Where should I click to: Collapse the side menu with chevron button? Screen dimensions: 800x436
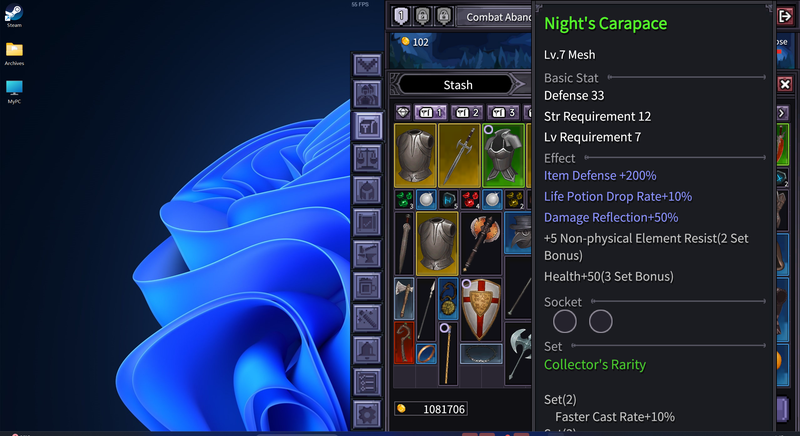pos(367,65)
